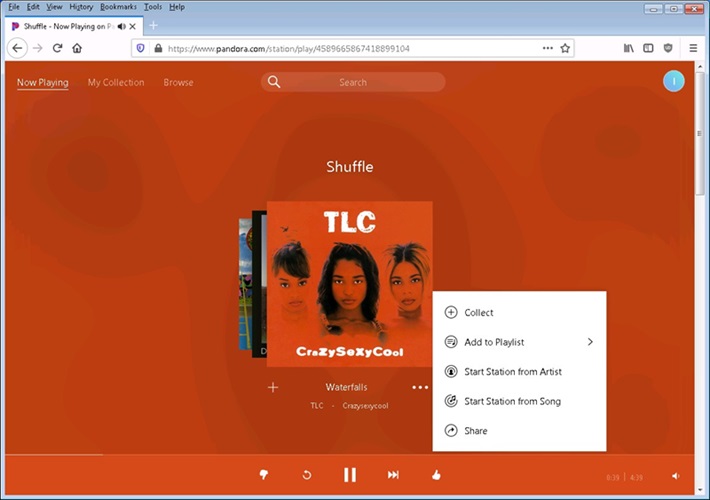Image resolution: width=710 pixels, height=500 pixels.
Task: Click the plus icon beside Waterfalls
Action: coord(273,387)
